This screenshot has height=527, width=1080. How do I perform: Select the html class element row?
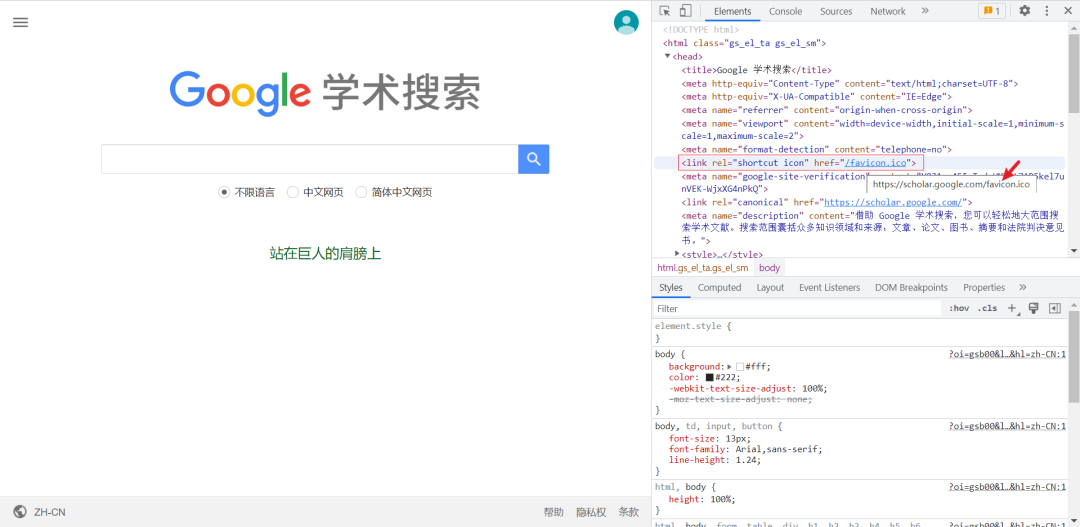pyautogui.click(x=745, y=43)
